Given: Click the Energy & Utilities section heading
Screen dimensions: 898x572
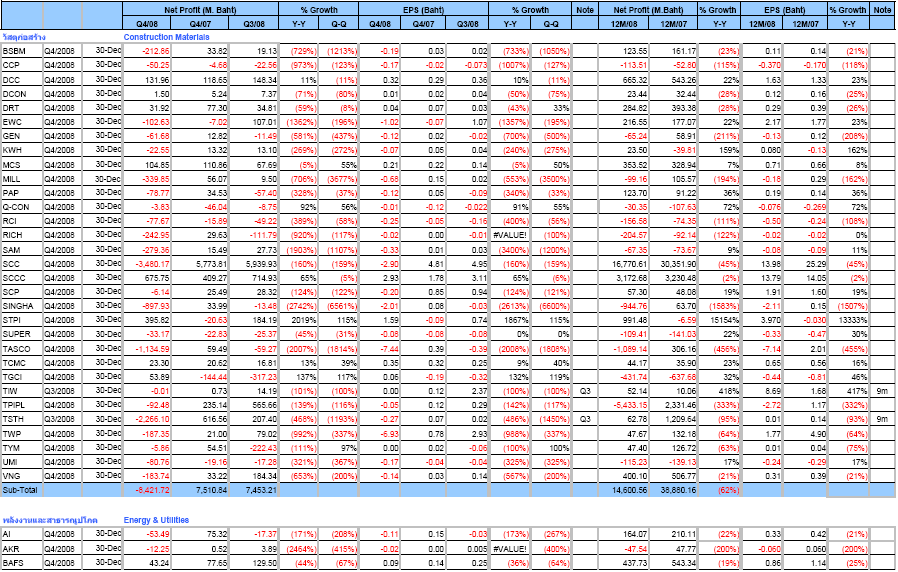Looking at the screenshot, I should (156, 520).
